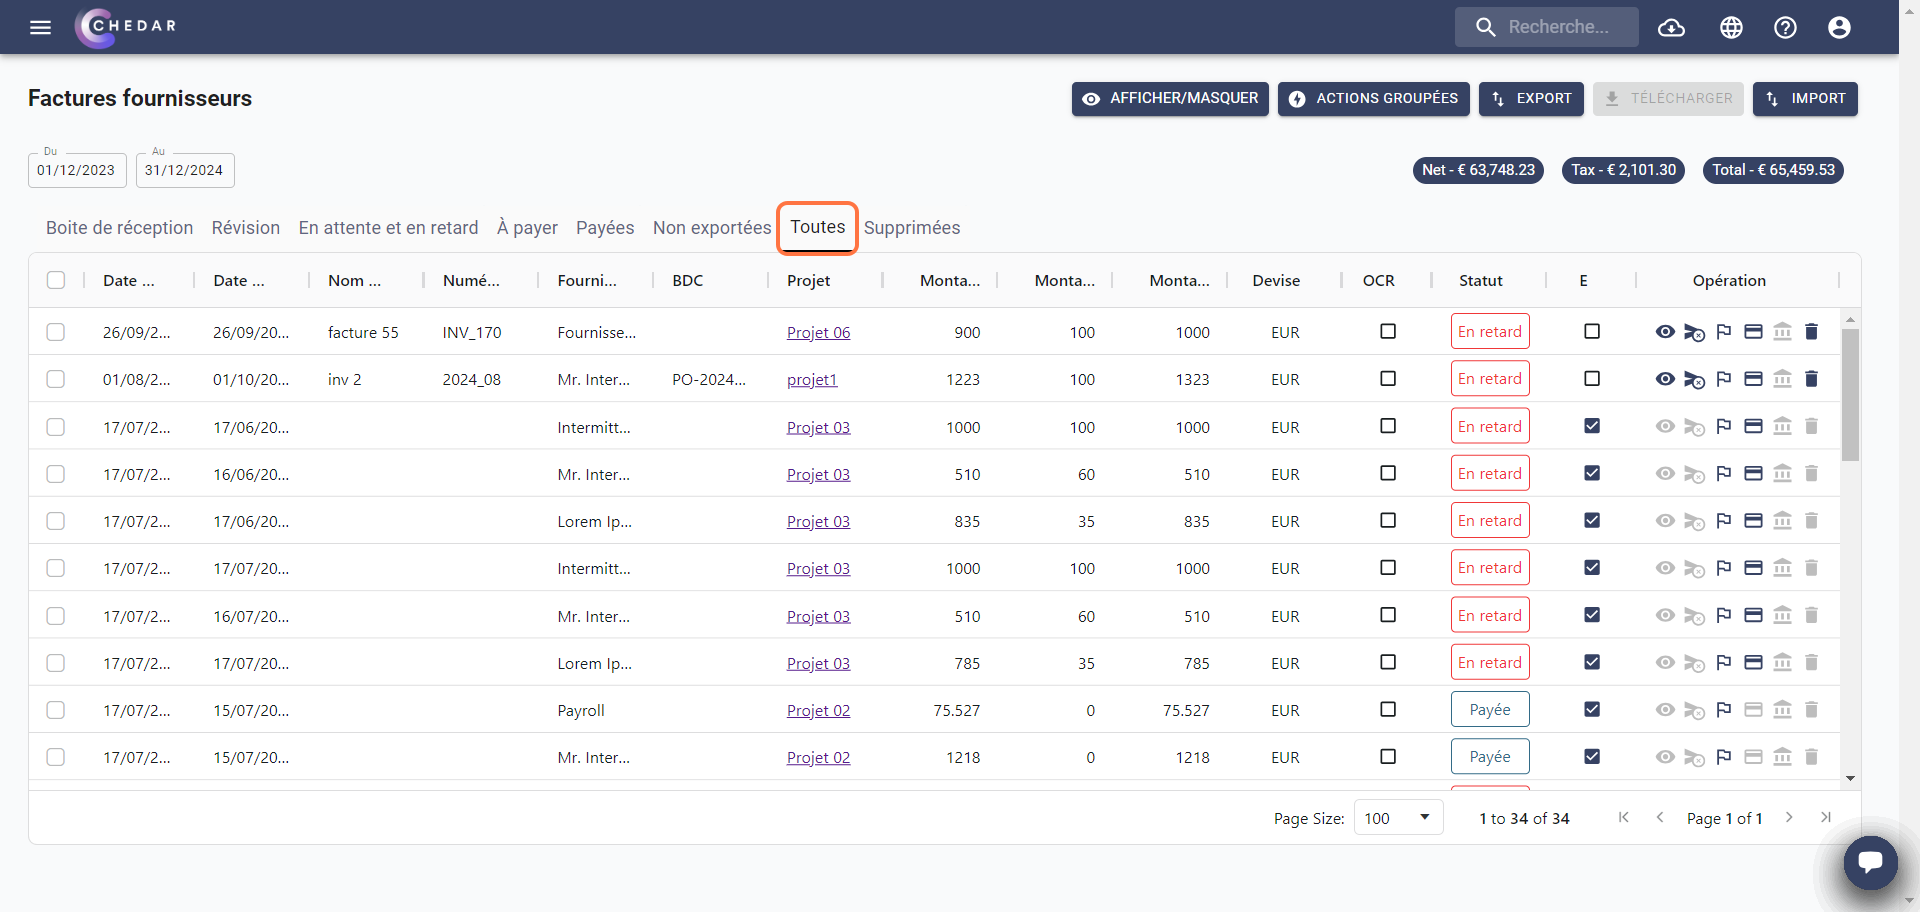Switch to the Non exportées tab
1920x912 pixels.
(712, 228)
